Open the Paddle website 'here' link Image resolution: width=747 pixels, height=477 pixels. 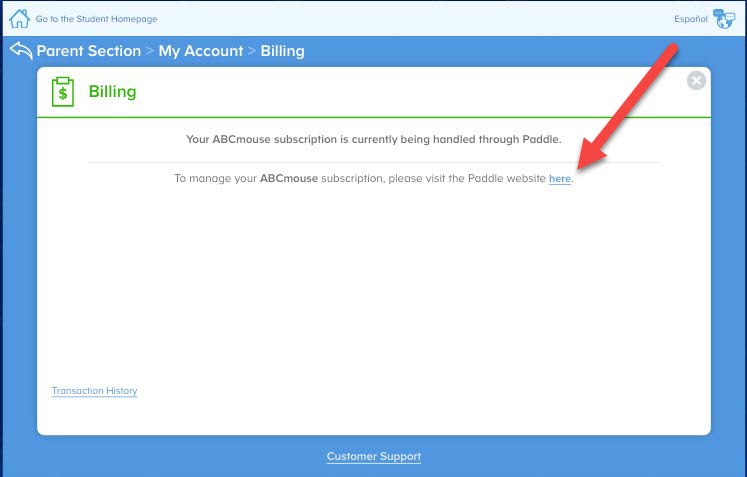[559, 179]
